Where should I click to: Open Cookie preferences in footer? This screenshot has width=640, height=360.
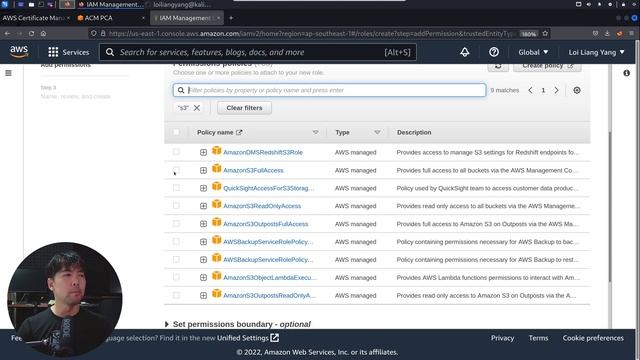[x=593, y=338]
